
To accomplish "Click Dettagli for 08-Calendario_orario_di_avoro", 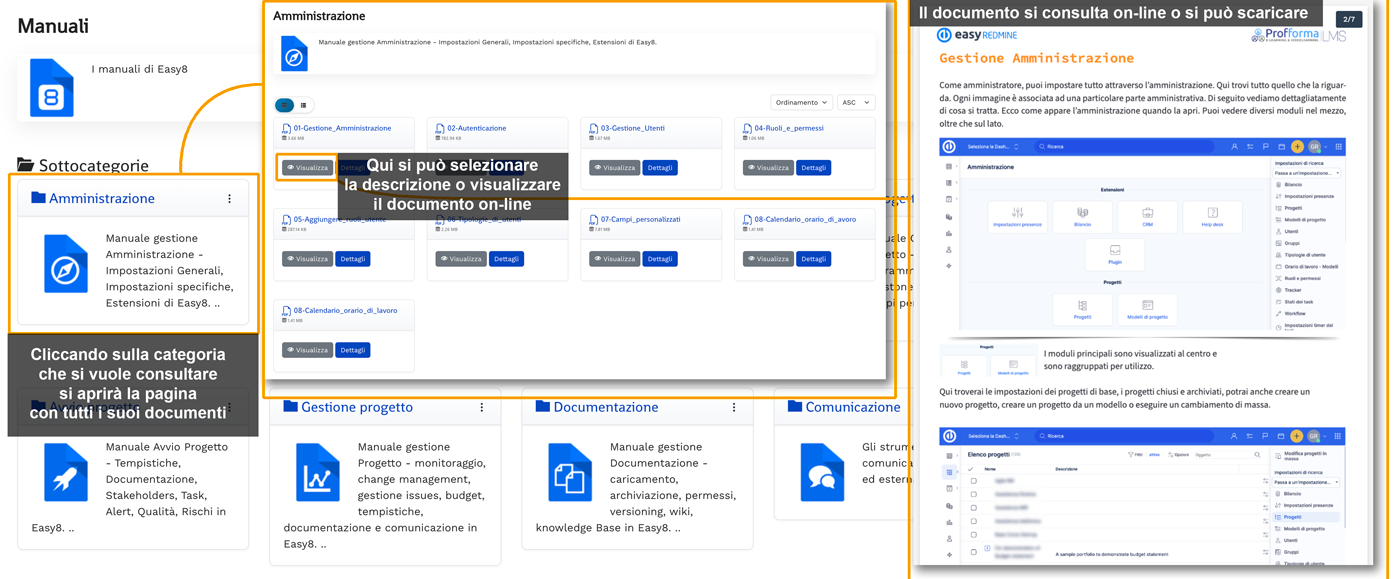I will (x=814, y=259).
